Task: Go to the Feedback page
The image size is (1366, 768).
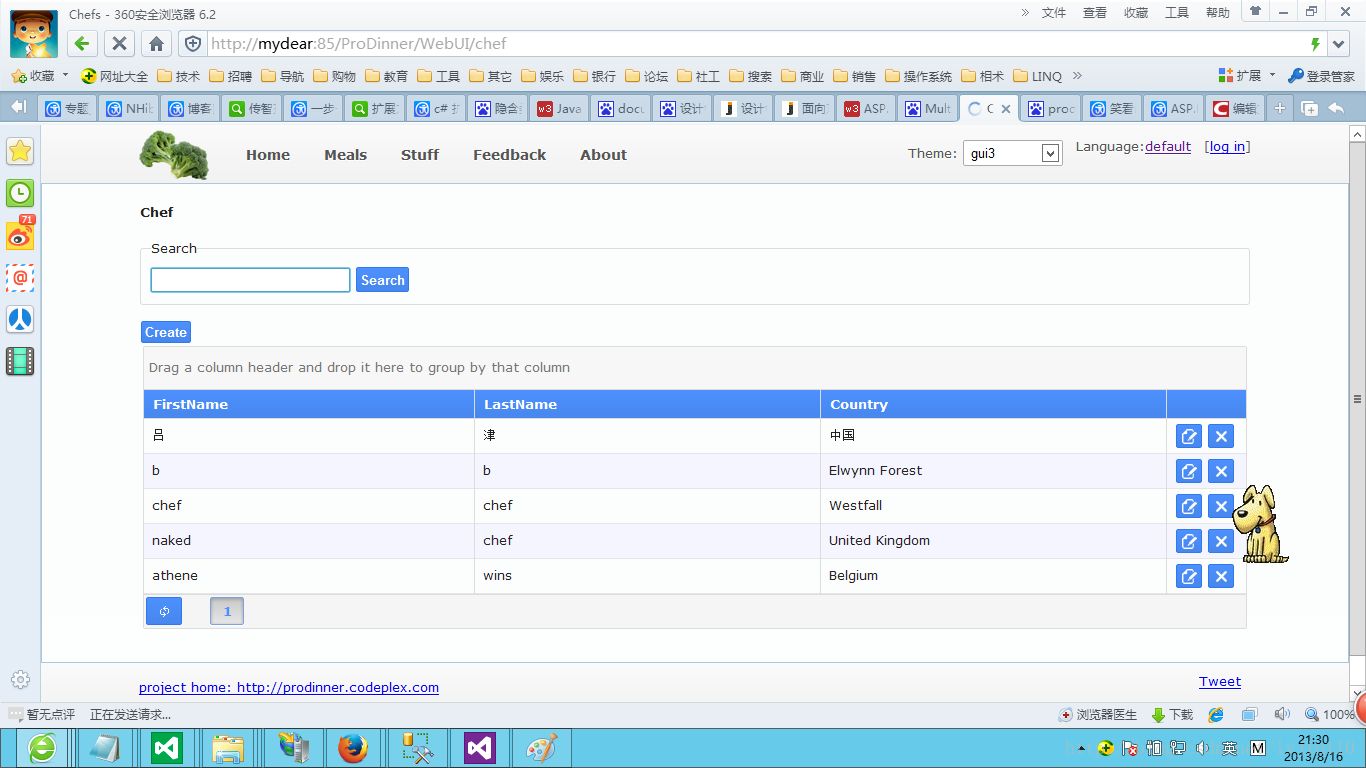Action: (x=509, y=155)
